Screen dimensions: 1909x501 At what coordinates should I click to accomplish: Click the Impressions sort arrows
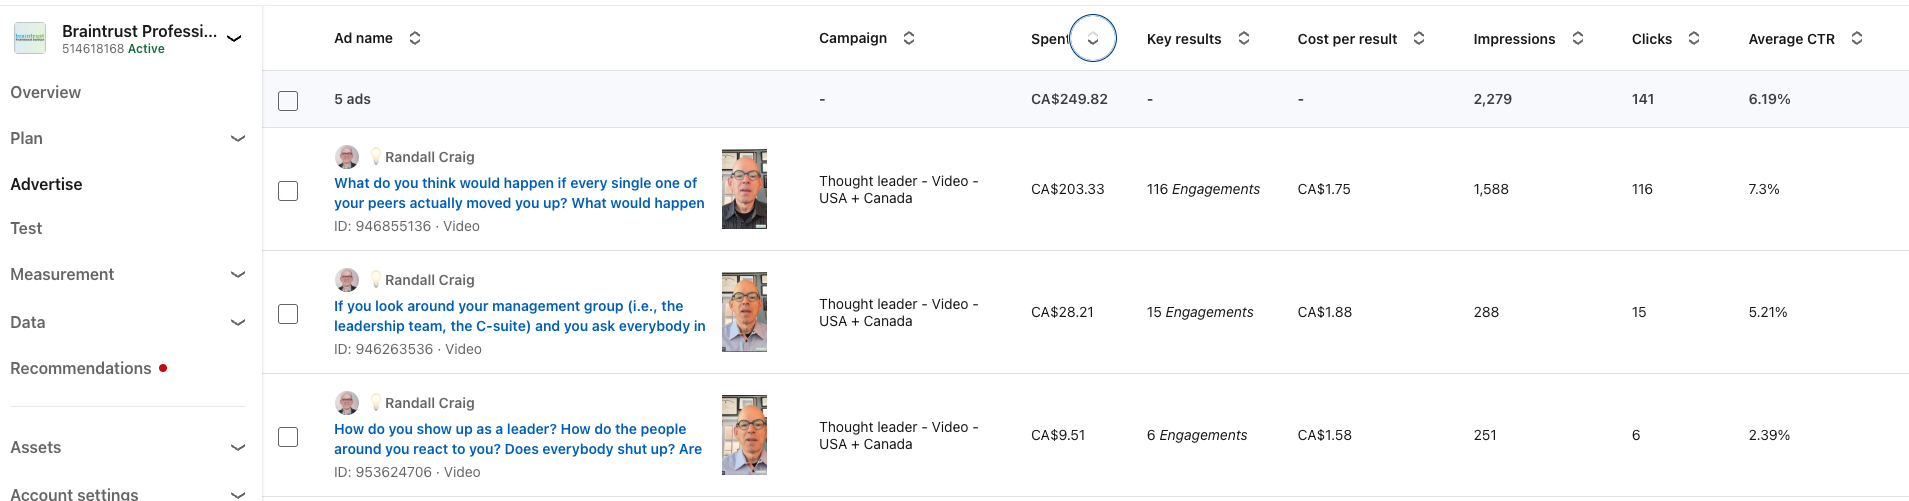[x=1578, y=38]
